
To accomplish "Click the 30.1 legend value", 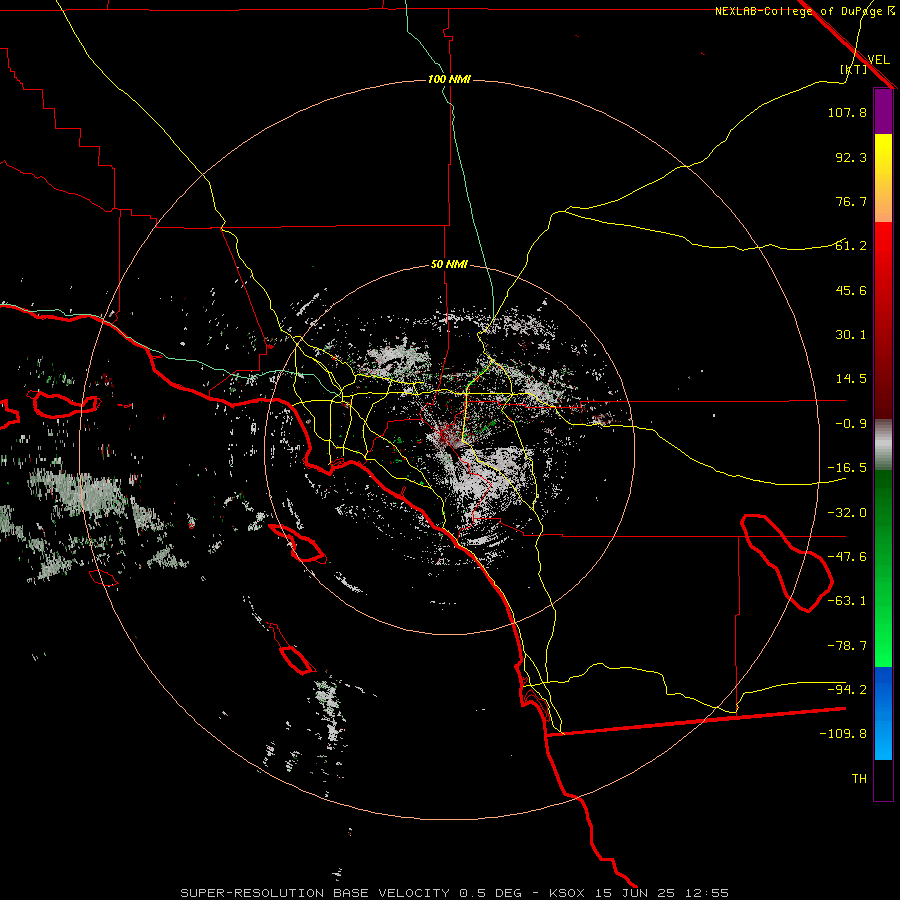I will 851,335.
